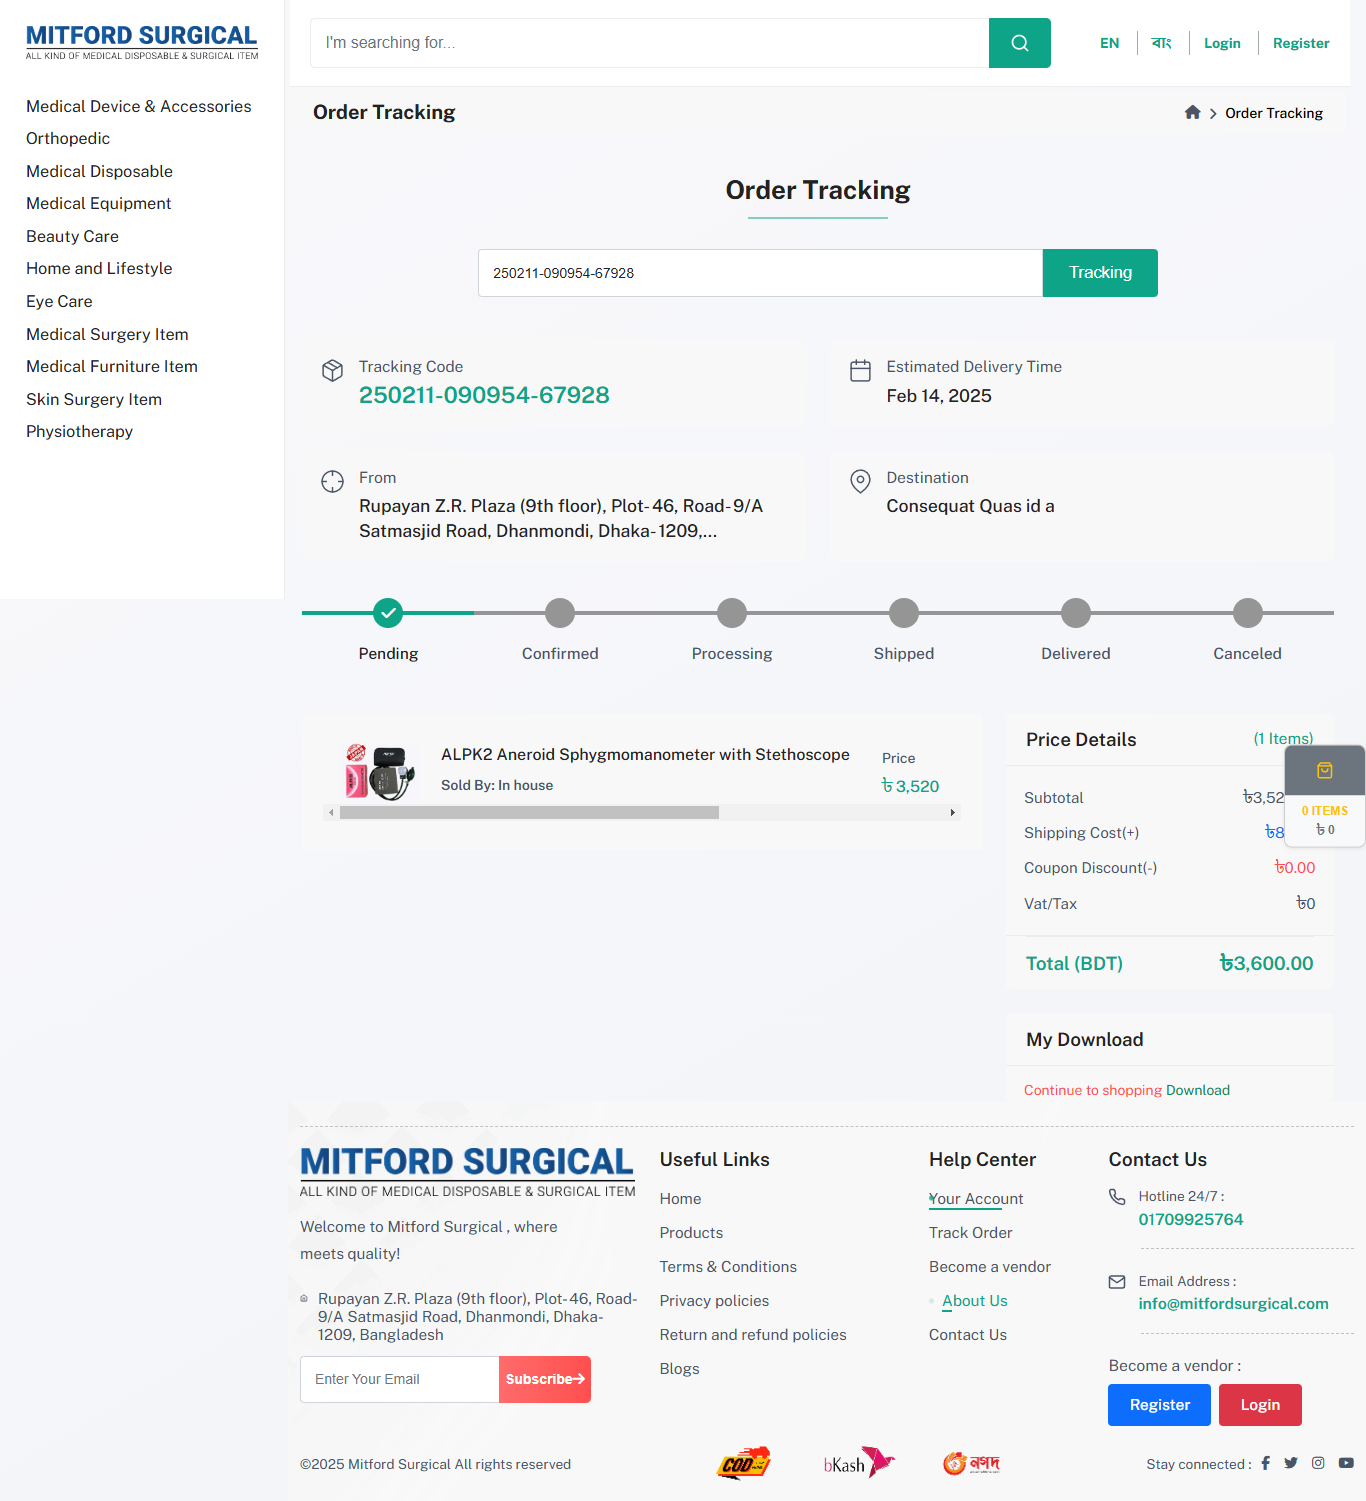Open the Beauty Care category
Screen dimensions: 1366x1501
73,236
